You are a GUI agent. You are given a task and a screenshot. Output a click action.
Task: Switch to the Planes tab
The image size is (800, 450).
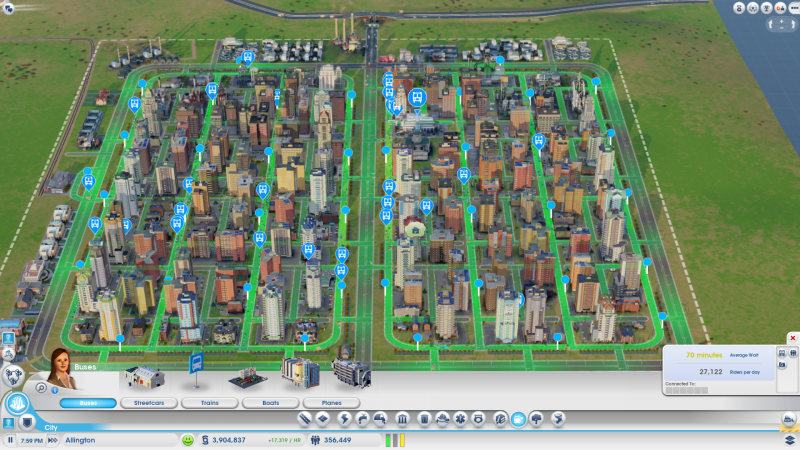pos(331,403)
